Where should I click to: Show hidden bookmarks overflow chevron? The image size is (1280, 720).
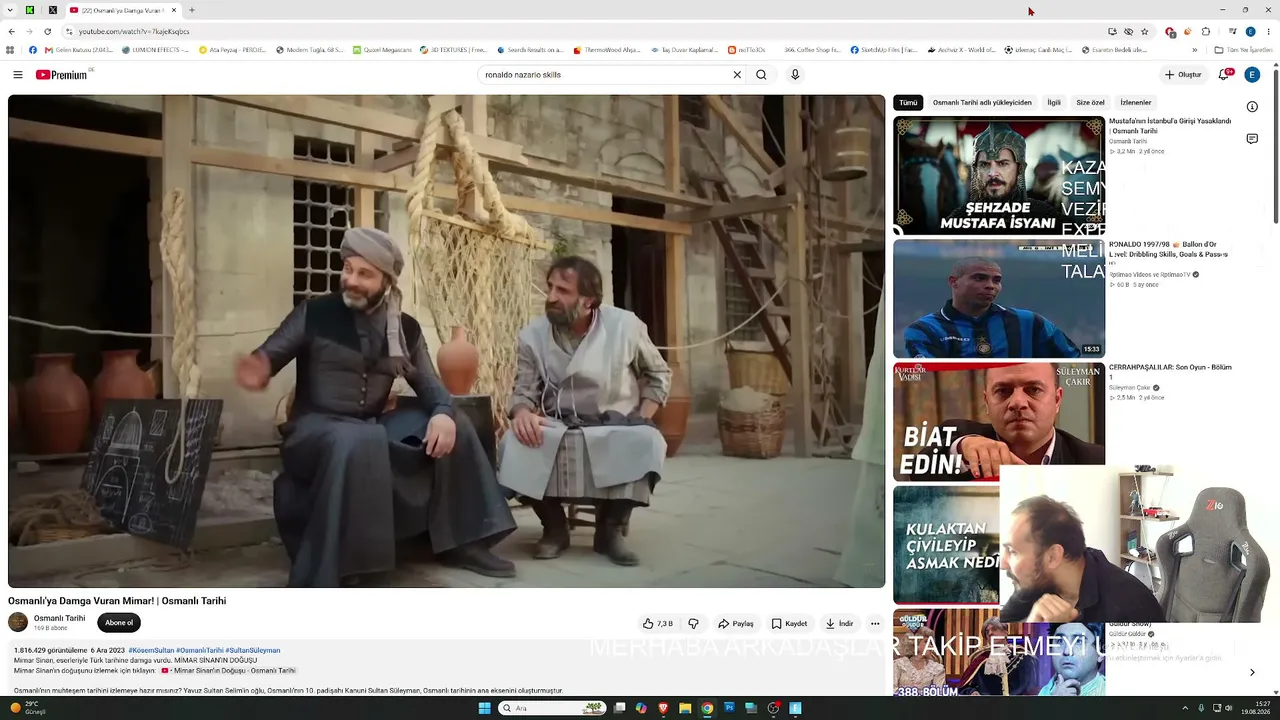point(1194,50)
